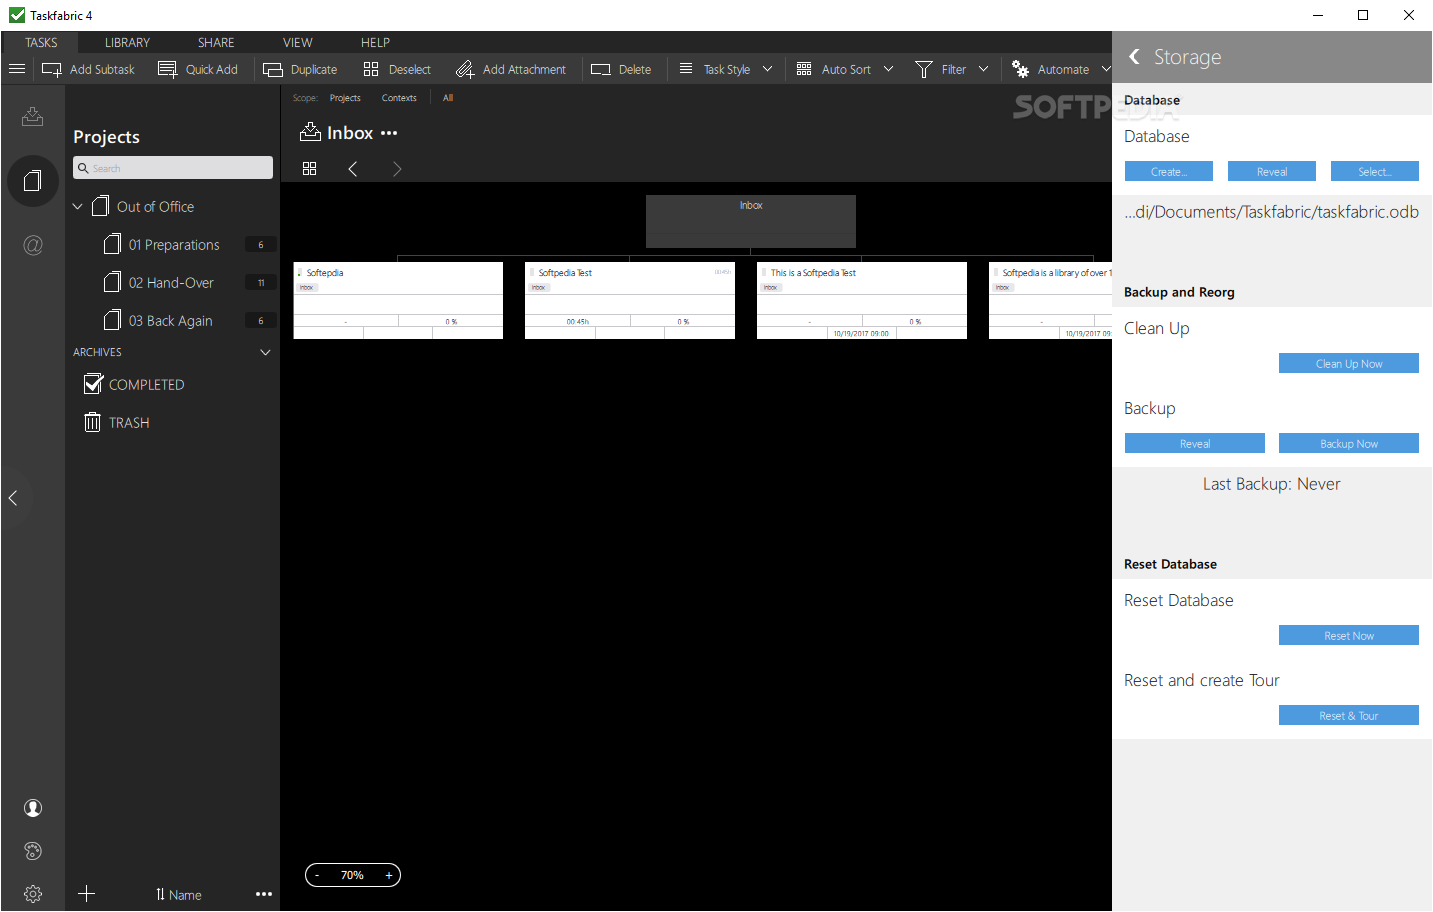The image size is (1433, 912).
Task: Open user account icon in sidebar
Action: 33,808
